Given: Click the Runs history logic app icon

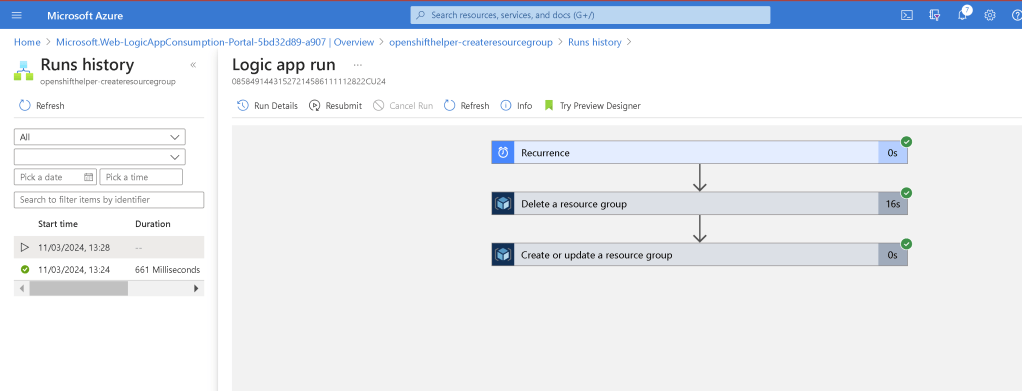Looking at the screenshot, I should pos(23,70).
